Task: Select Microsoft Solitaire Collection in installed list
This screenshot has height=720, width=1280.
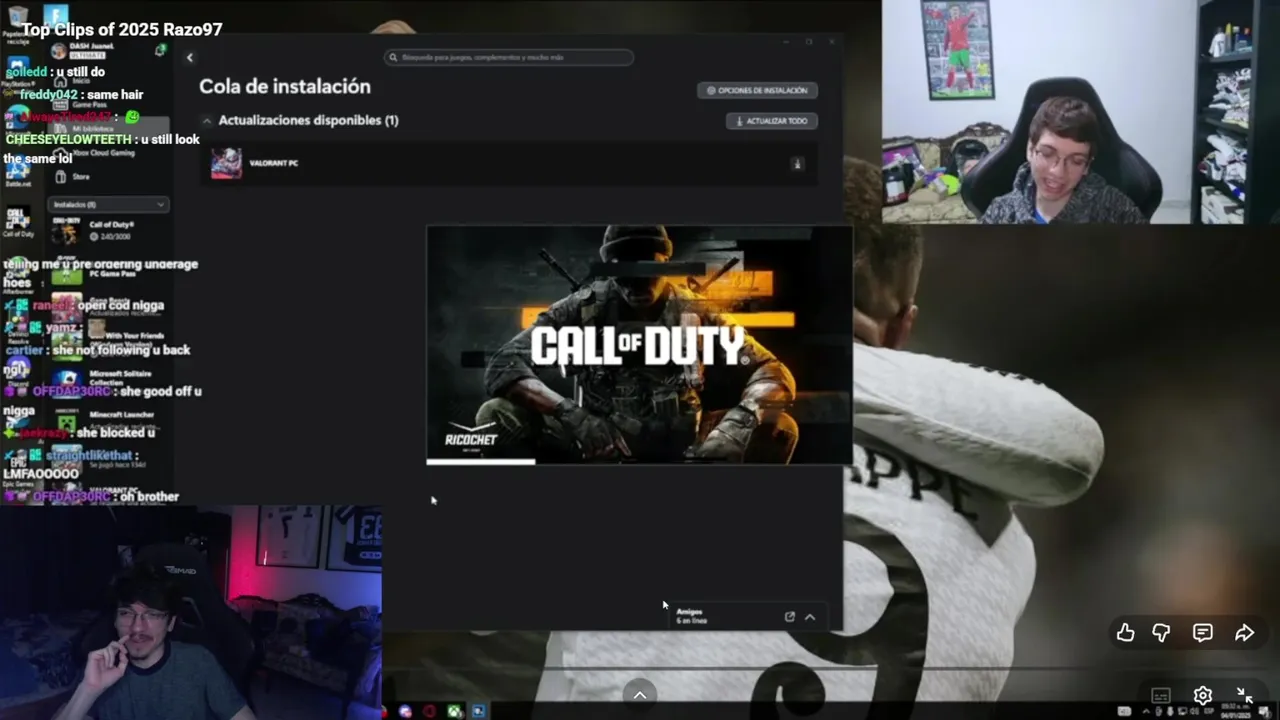Action: click(108, 378)
